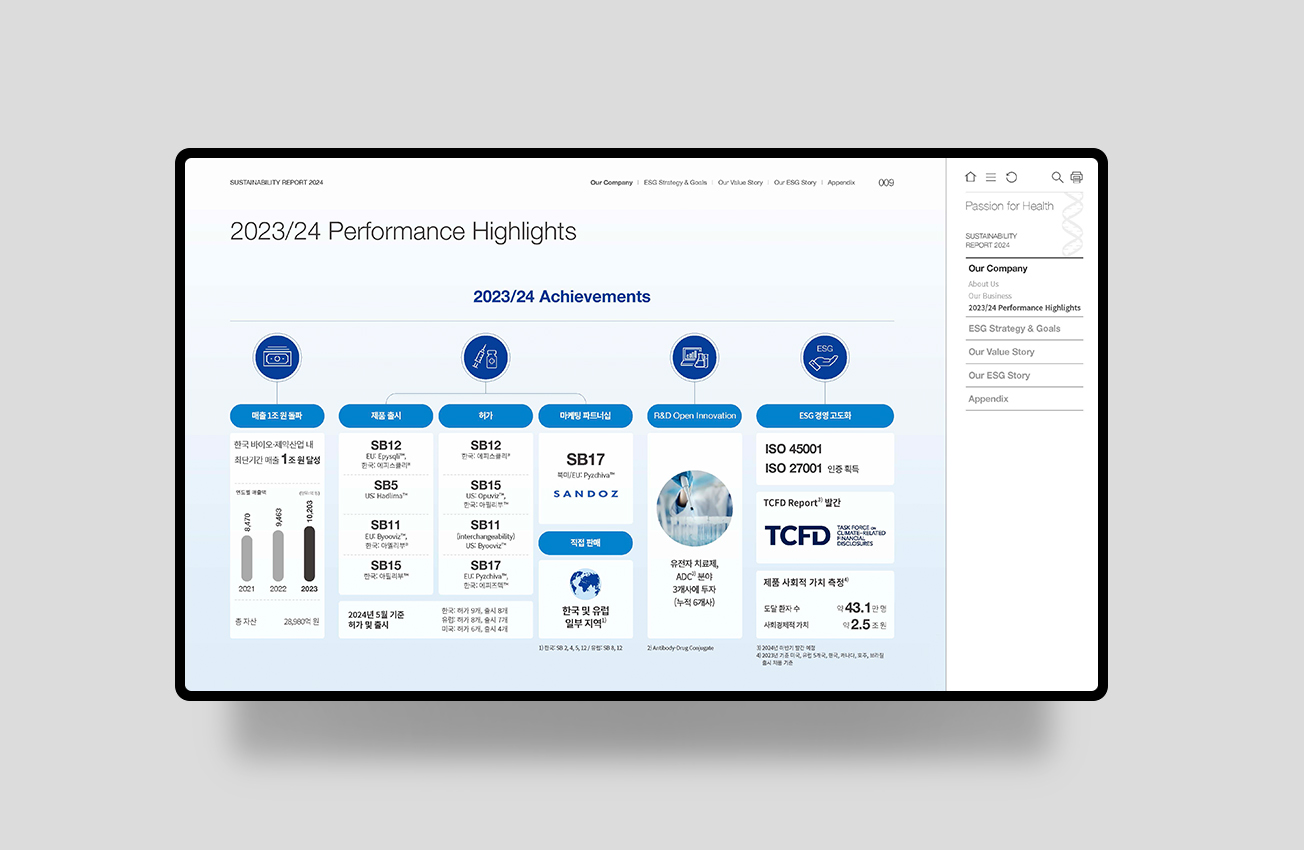The image size is (1304, 850).
Task: Open search with the magnifier icon
Action: (x=1057, y=177)
